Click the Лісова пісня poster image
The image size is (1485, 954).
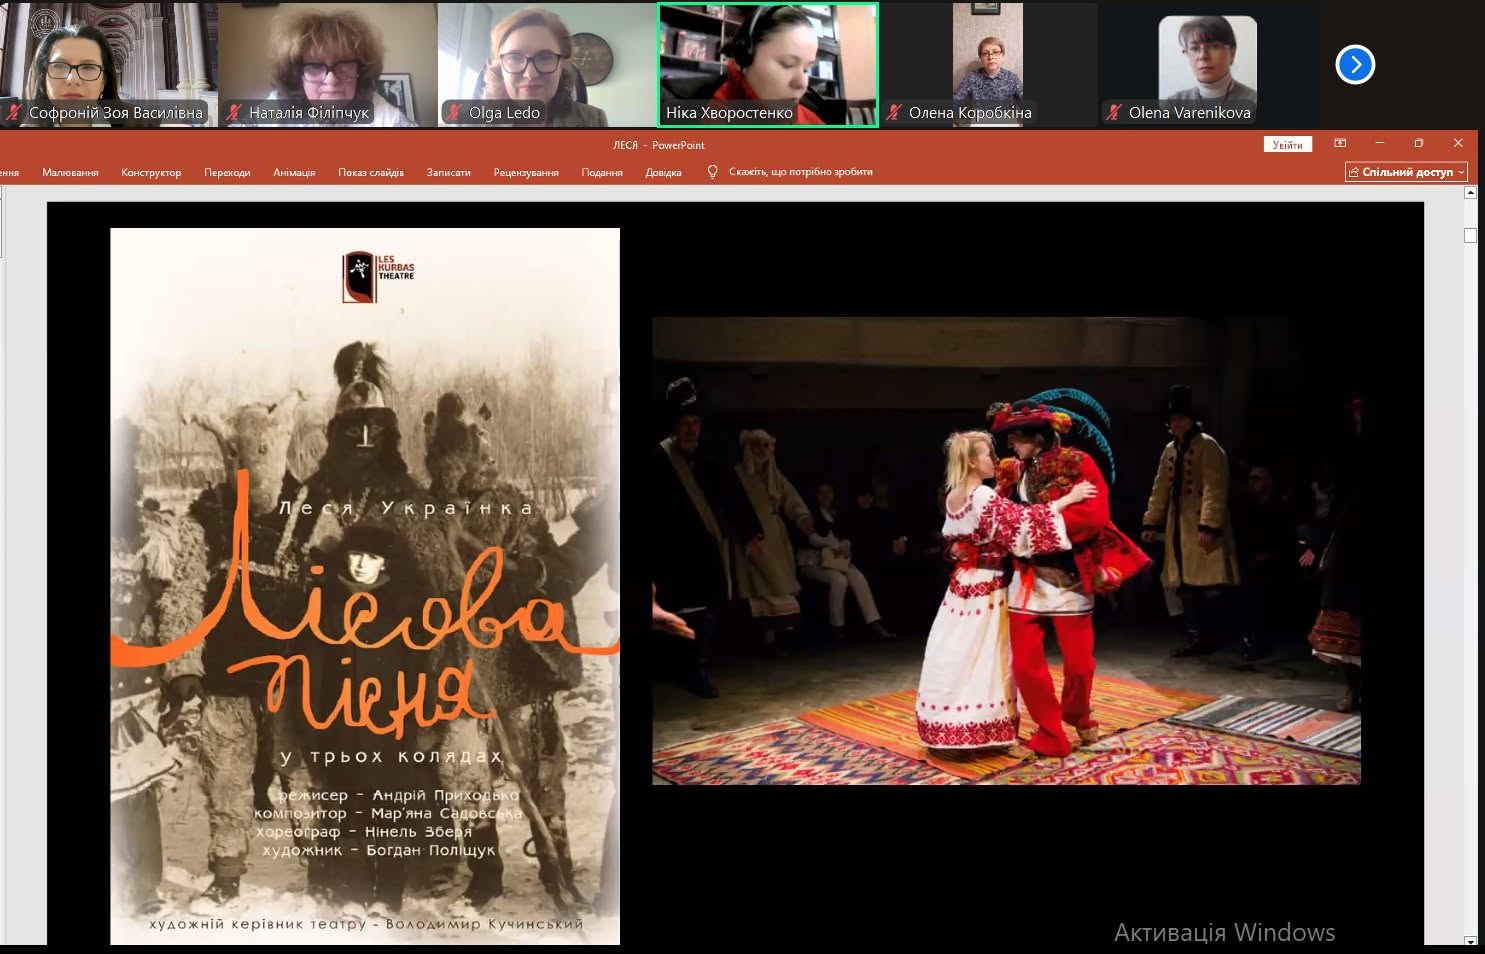365,586
